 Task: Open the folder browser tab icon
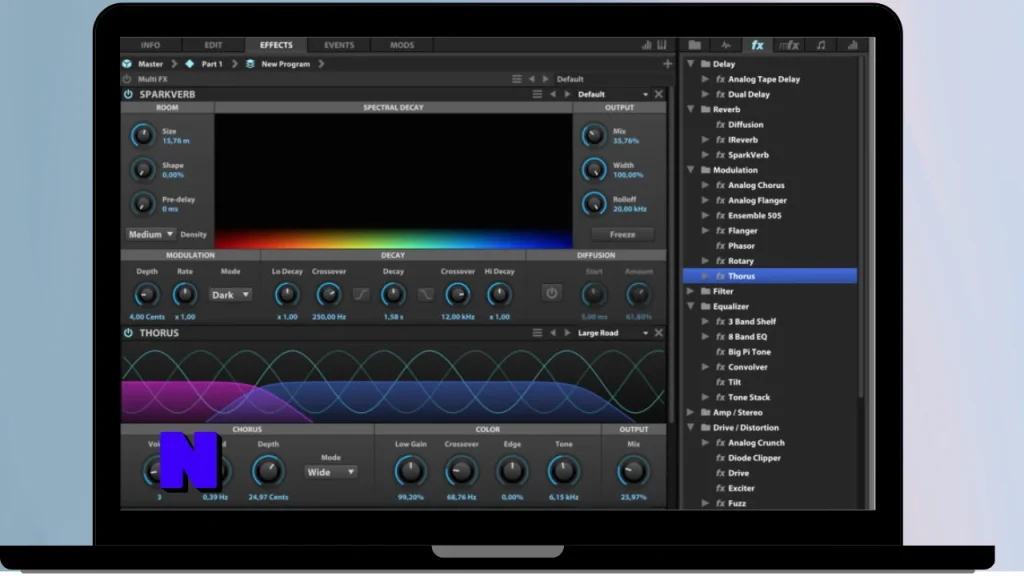pos(694,45)
